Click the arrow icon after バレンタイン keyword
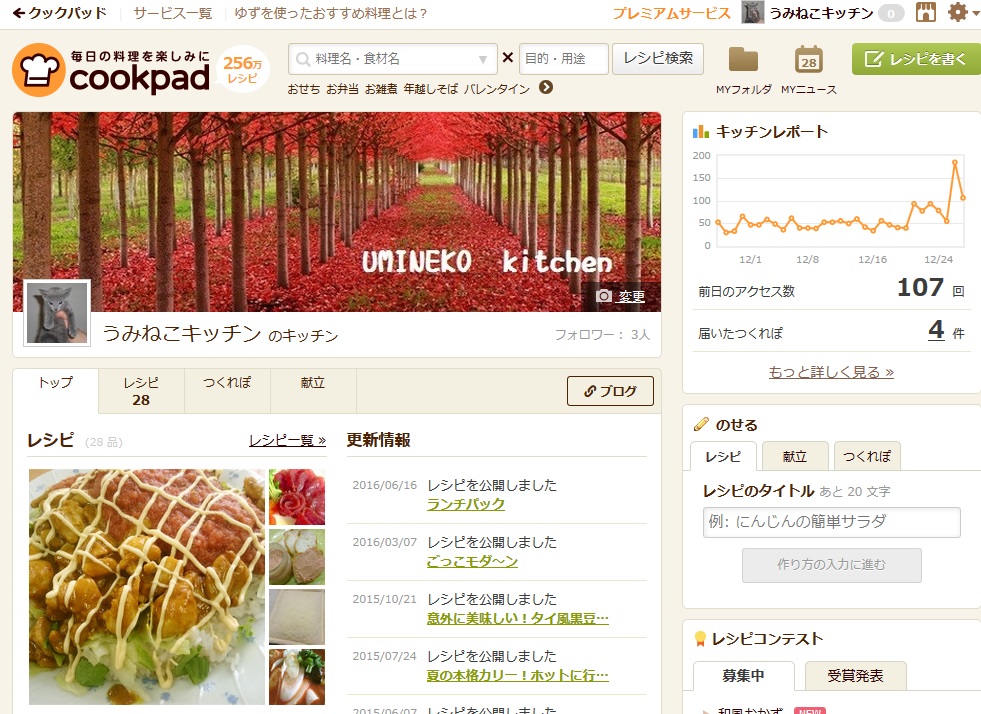Viewport: 981px width, 714px height. pyautogui.click(x=546, y=88)
